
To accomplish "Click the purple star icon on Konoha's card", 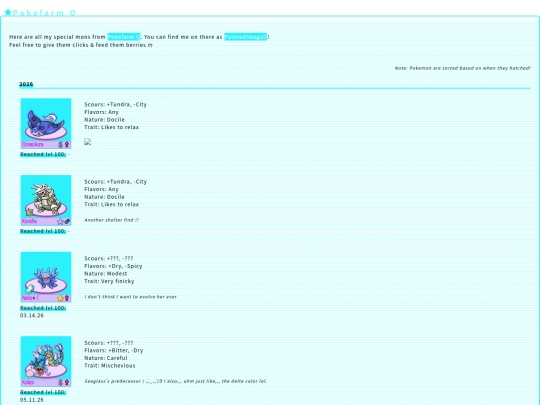I will click(x=60, y=221).
